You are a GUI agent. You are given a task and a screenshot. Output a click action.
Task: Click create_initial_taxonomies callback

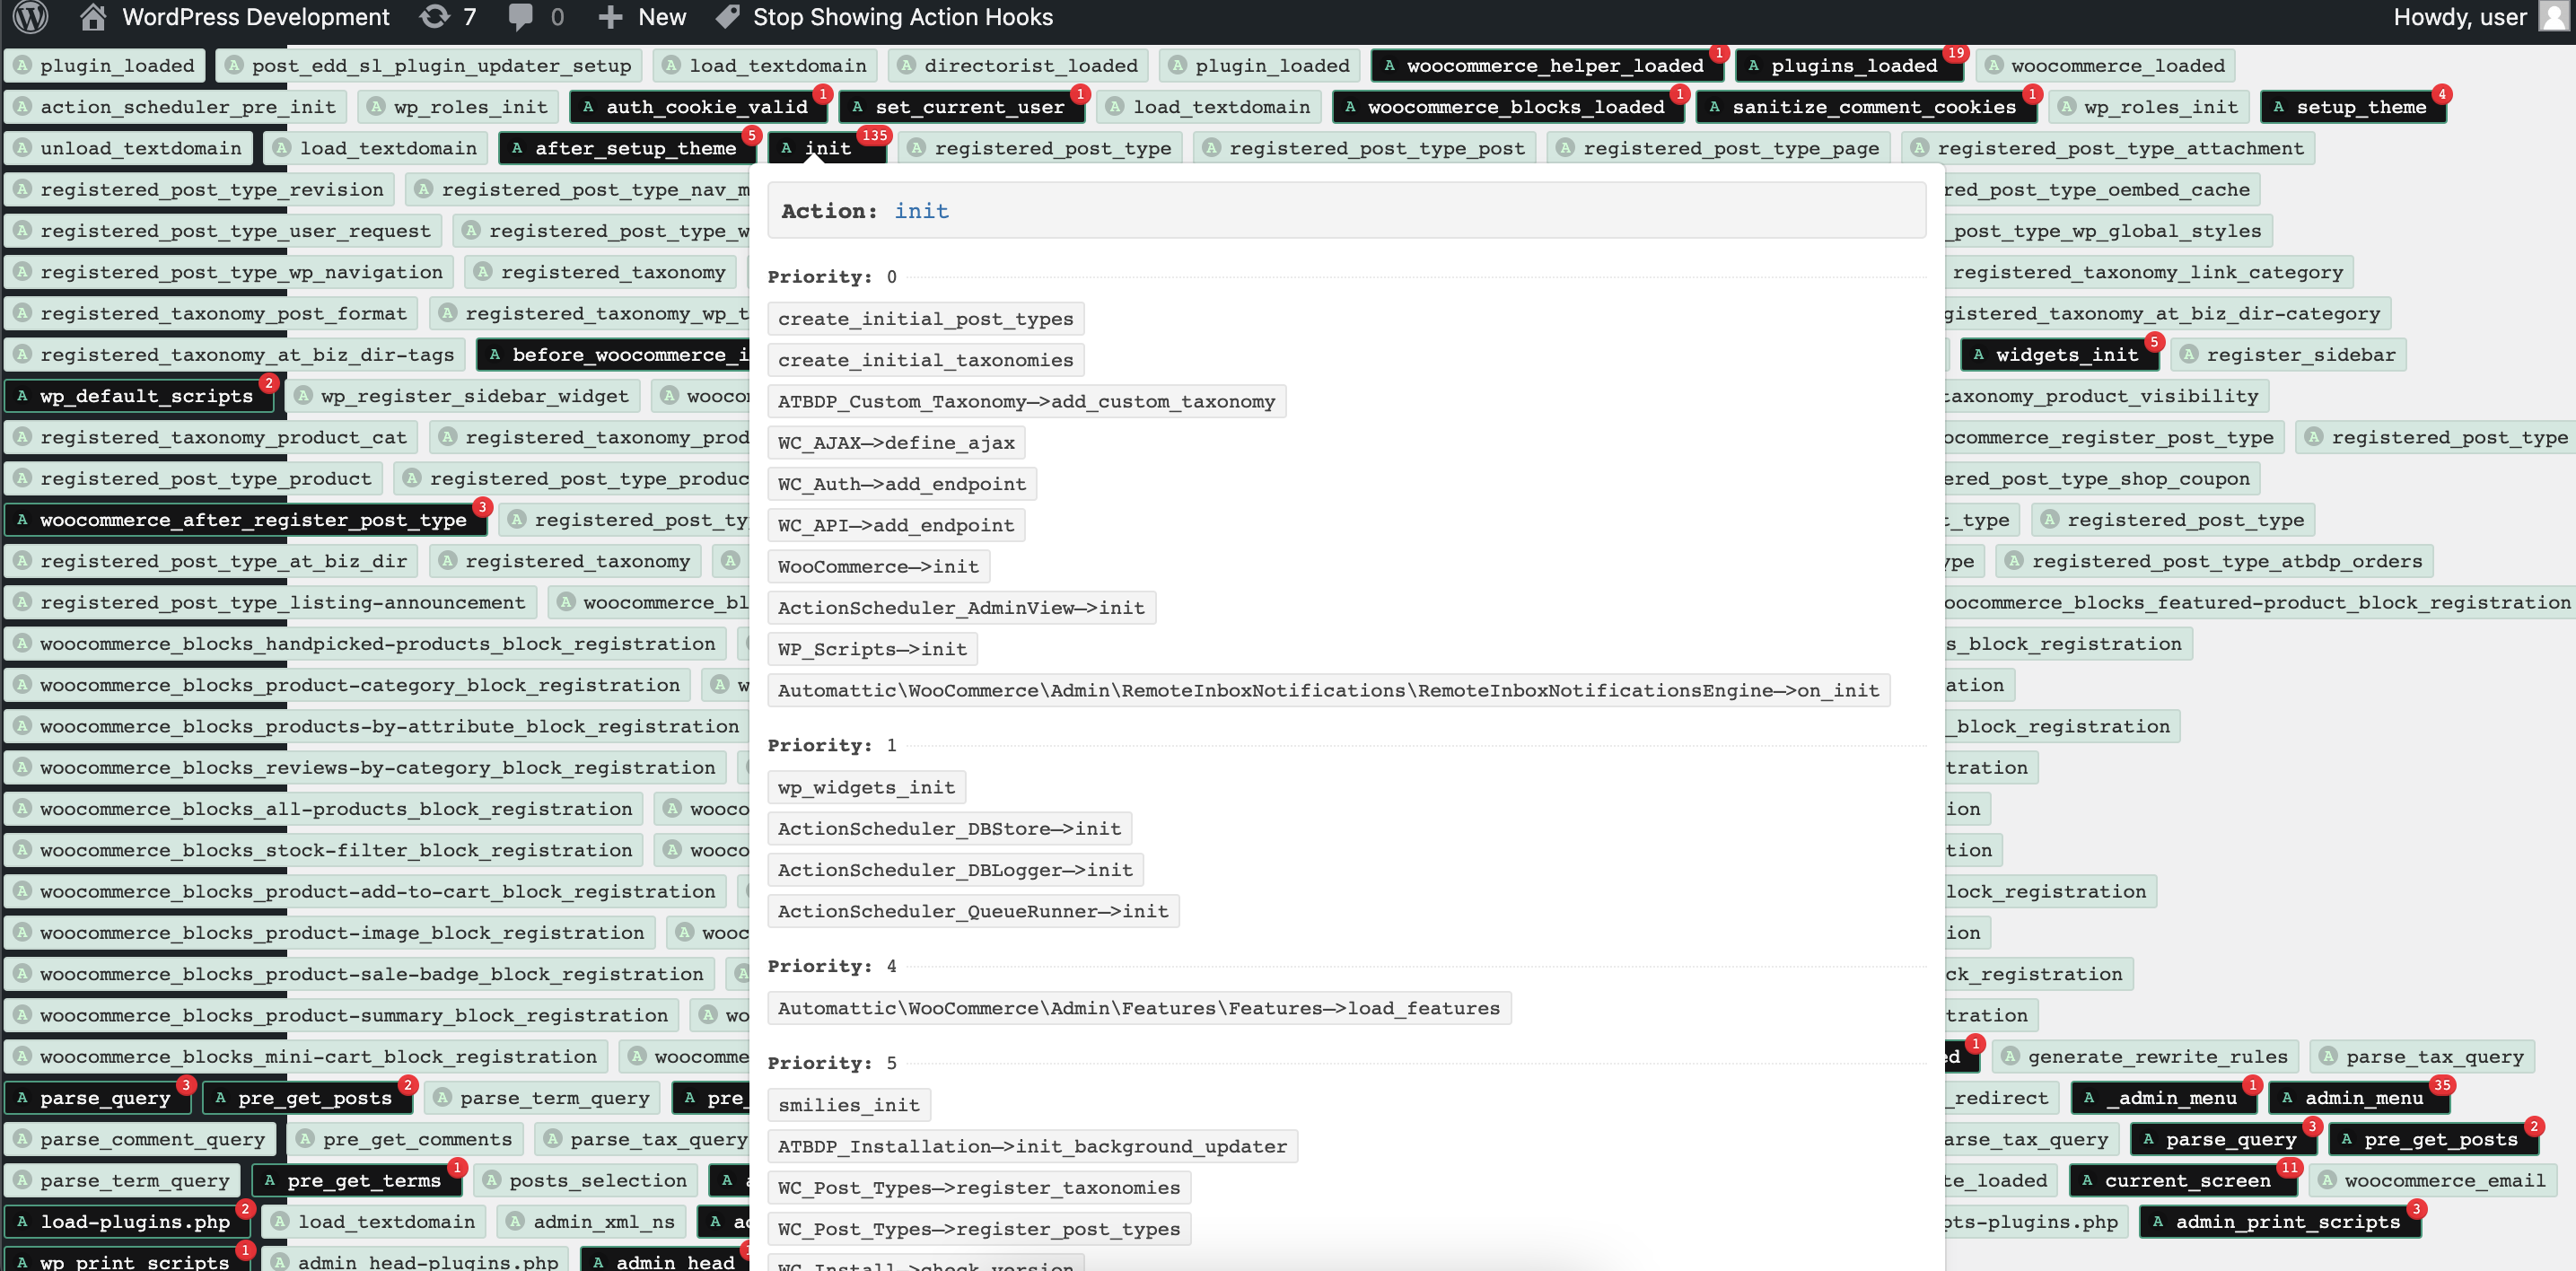[925, 360]
